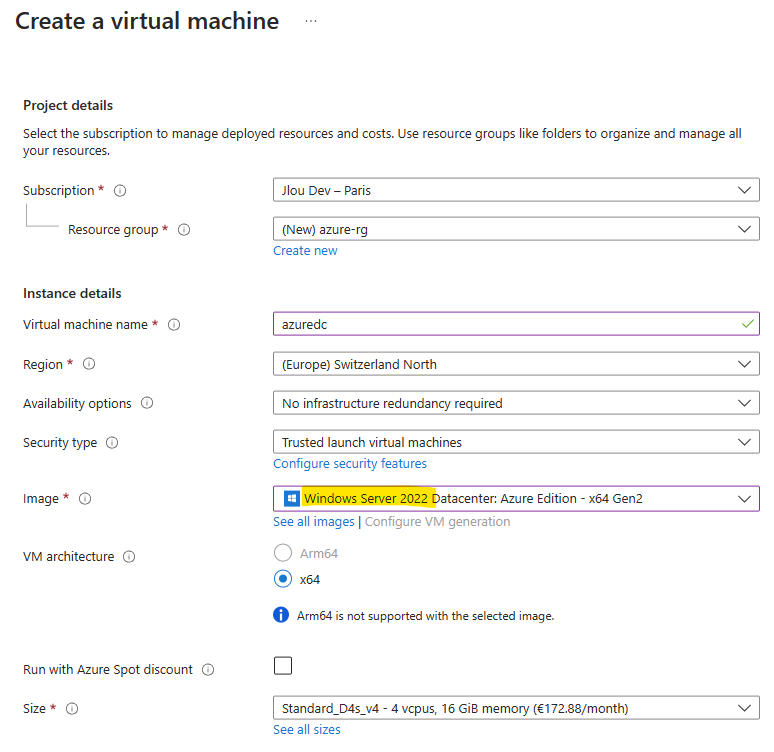The image size is (774, 752).
Task: Show info tooltip for Resource group
Action: click(x=184, y=230)
